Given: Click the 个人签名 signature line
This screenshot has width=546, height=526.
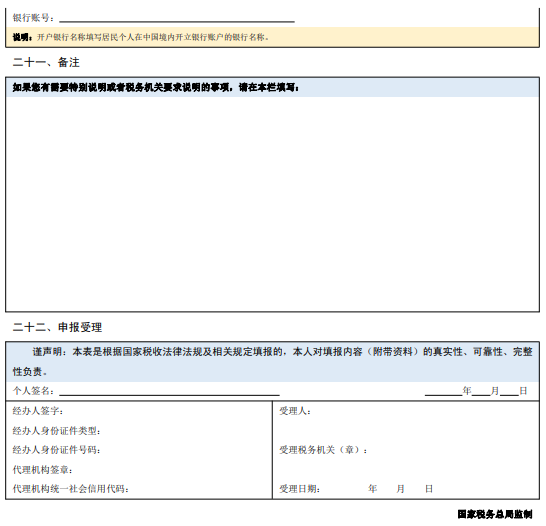Looking at the screenshot, I should coord(169,391).
